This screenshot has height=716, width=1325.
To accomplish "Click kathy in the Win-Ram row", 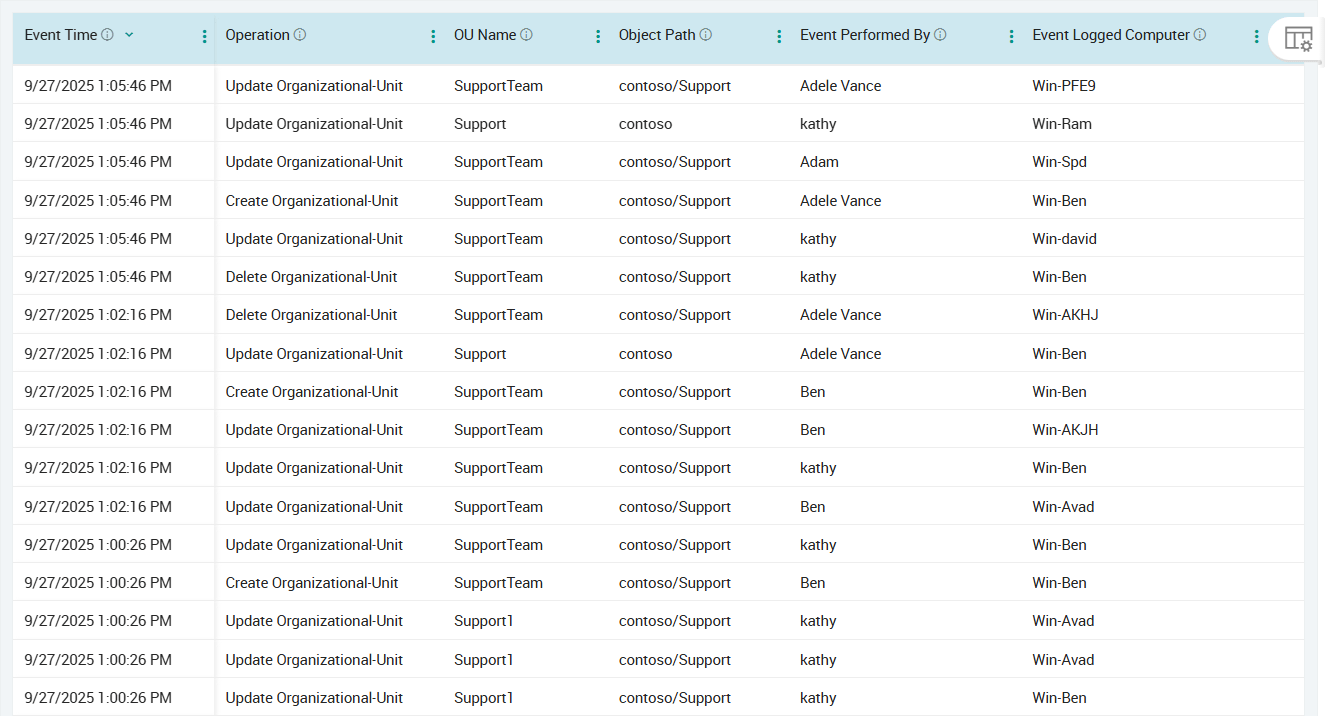I will [x=818, y=124].
